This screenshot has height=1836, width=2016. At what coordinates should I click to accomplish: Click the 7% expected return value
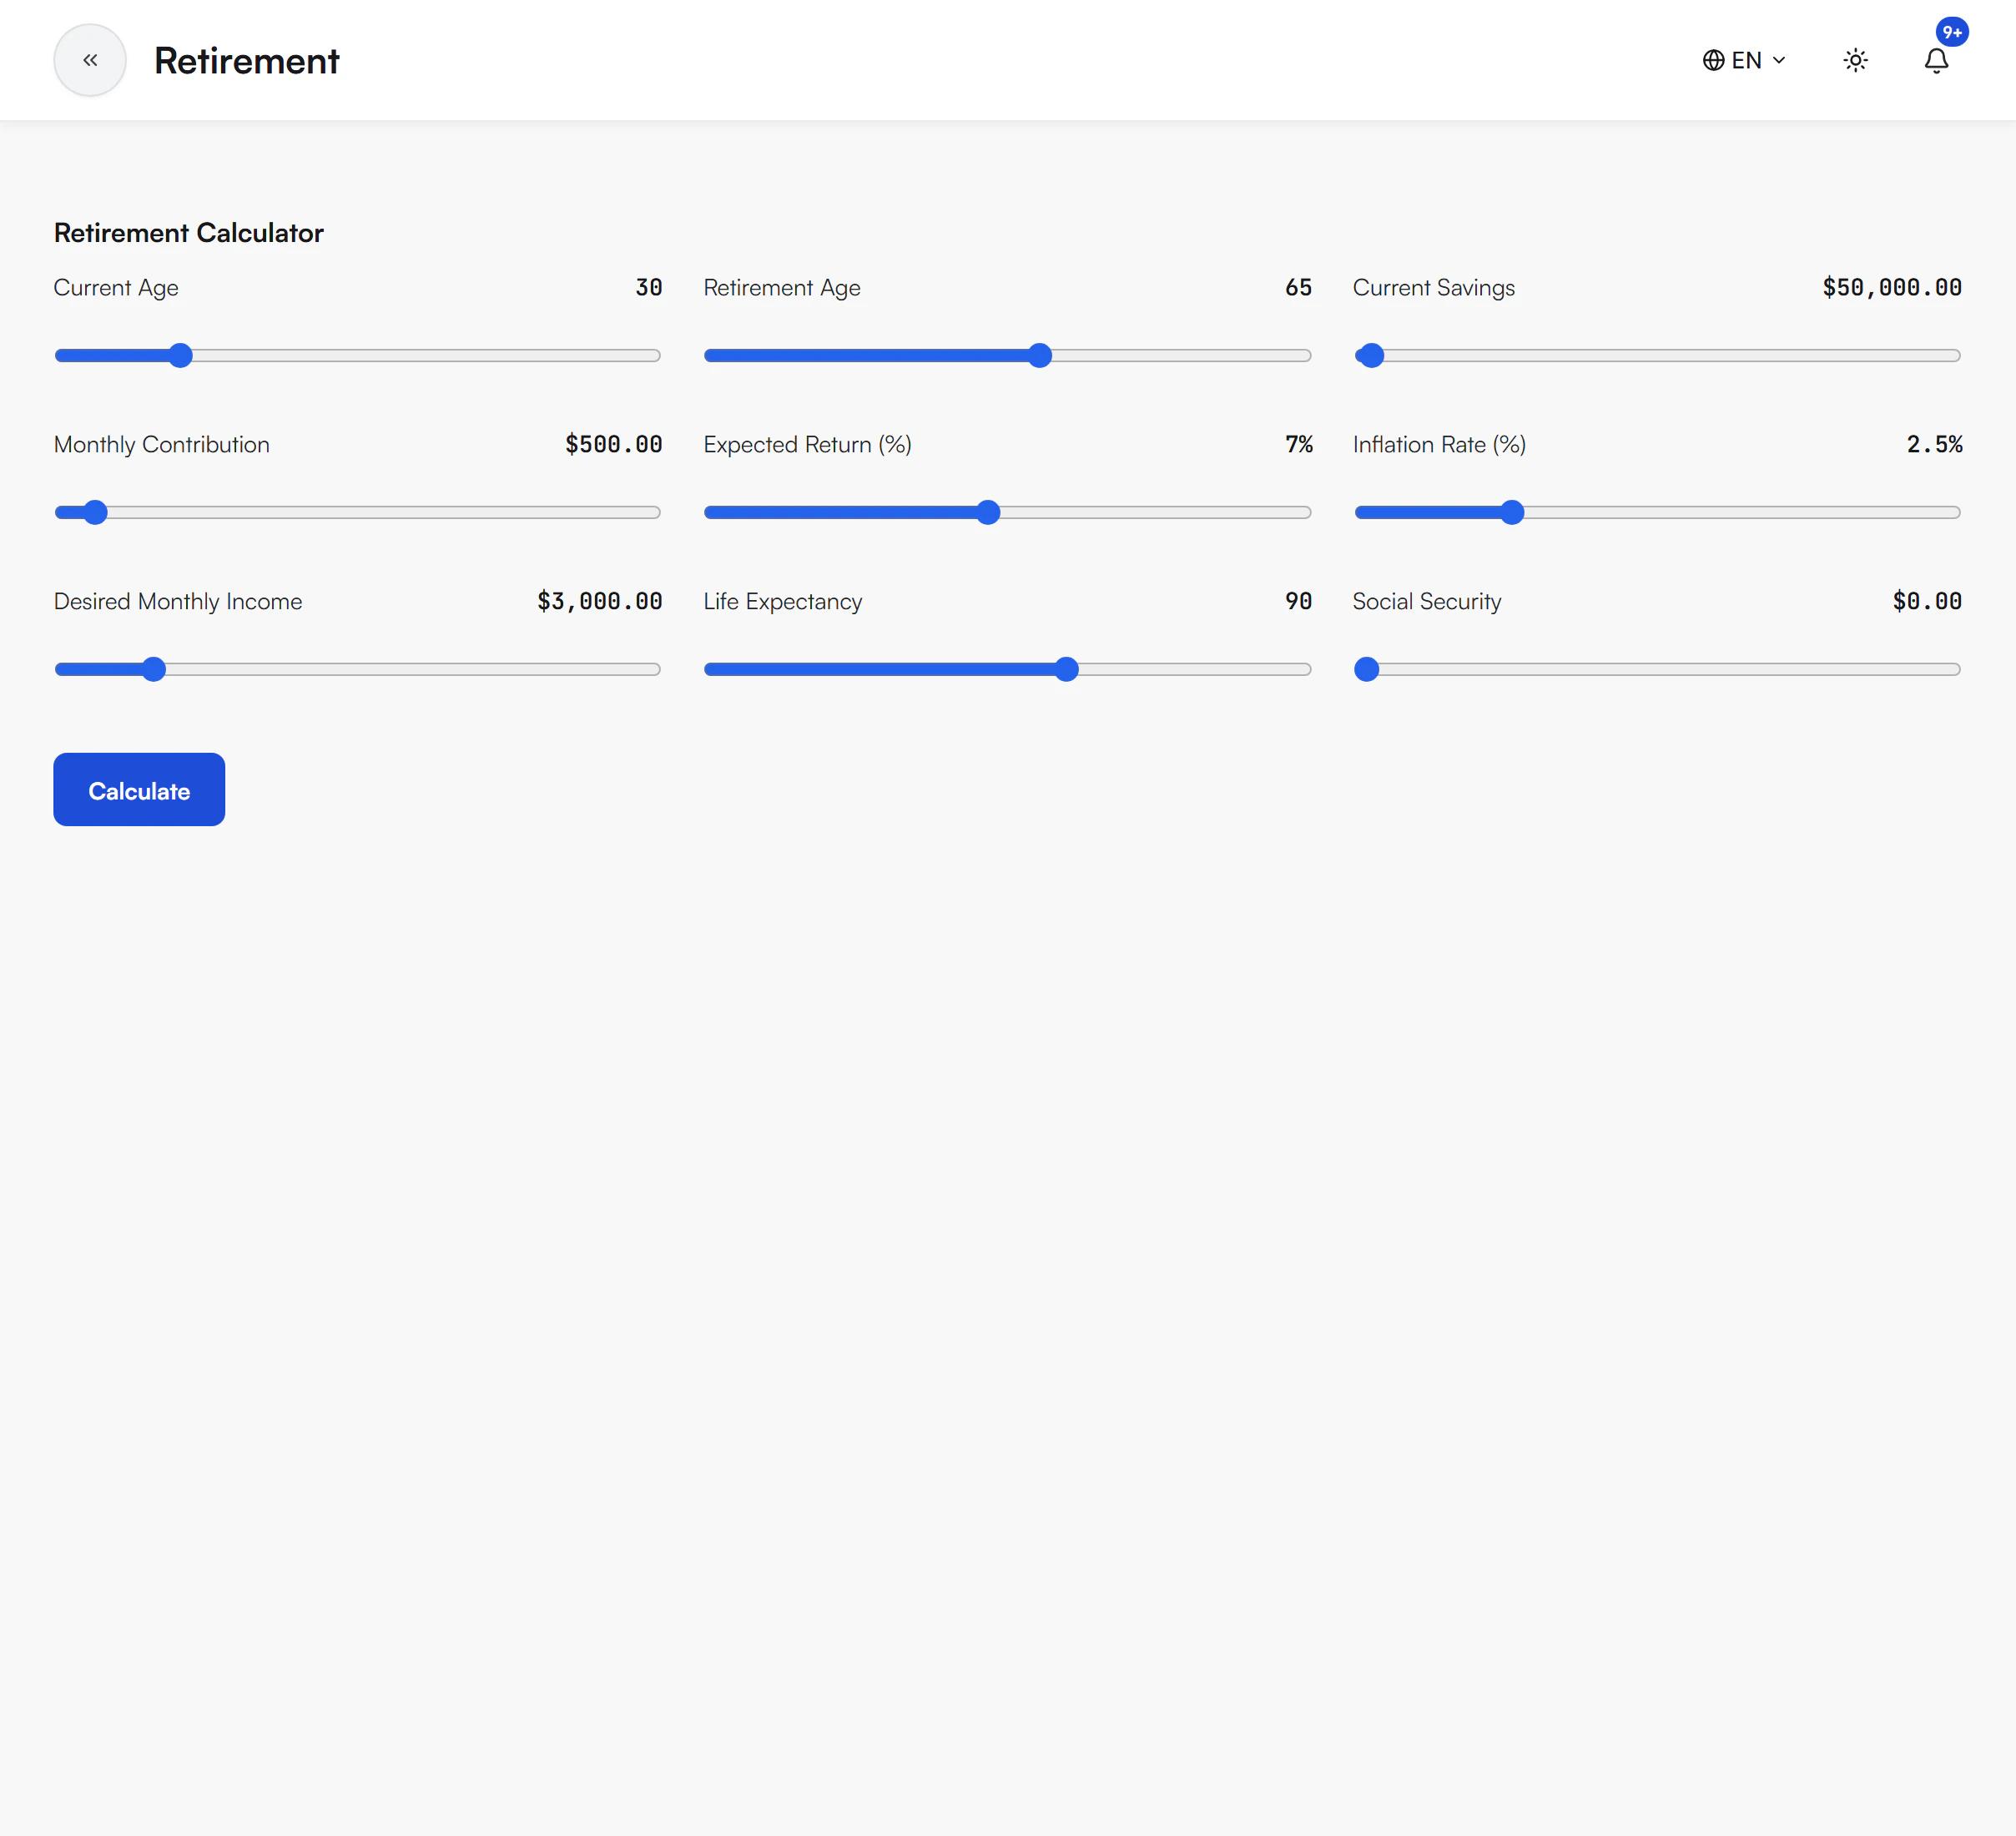(1299, 445)
